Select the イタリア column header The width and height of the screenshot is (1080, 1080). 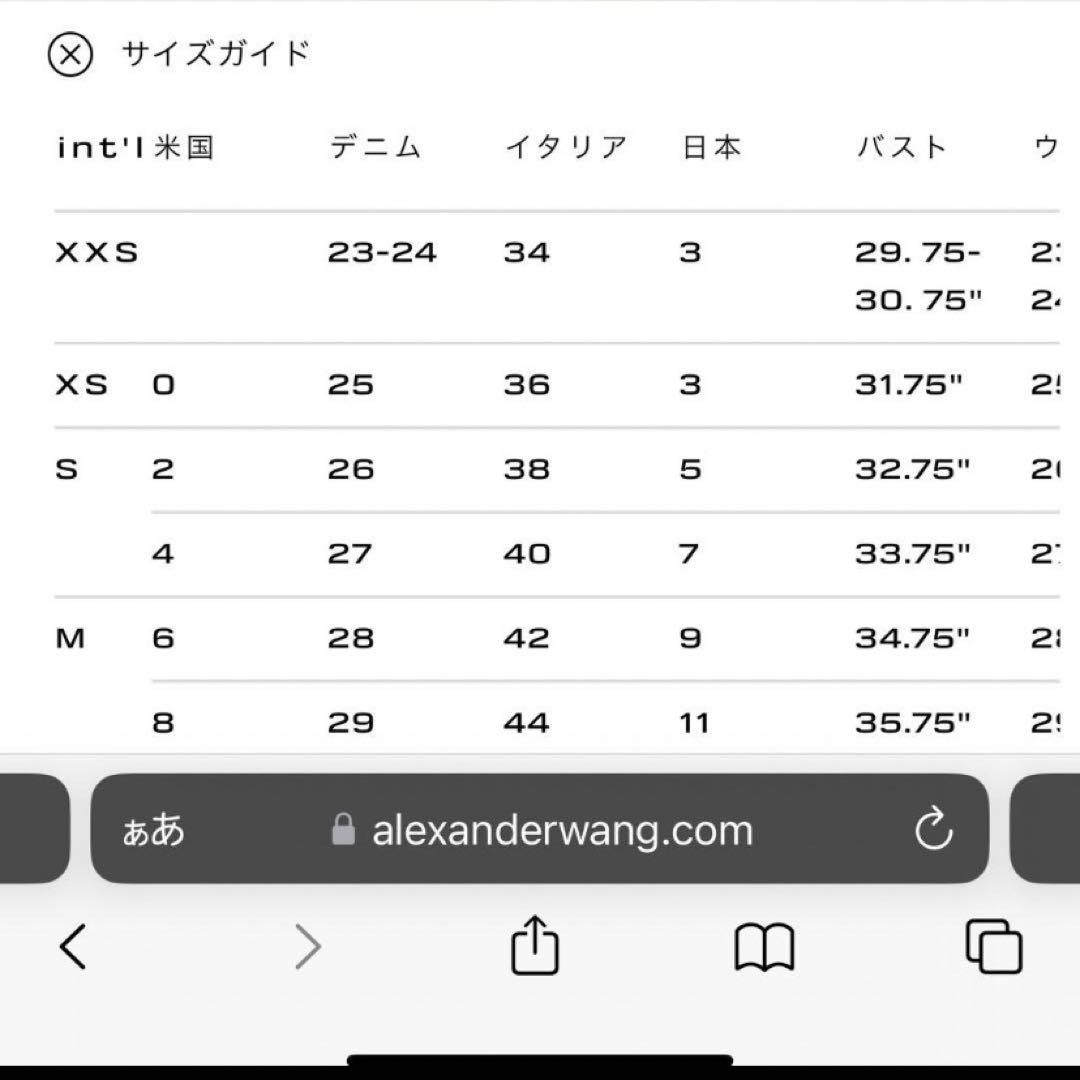click(565, 146)
